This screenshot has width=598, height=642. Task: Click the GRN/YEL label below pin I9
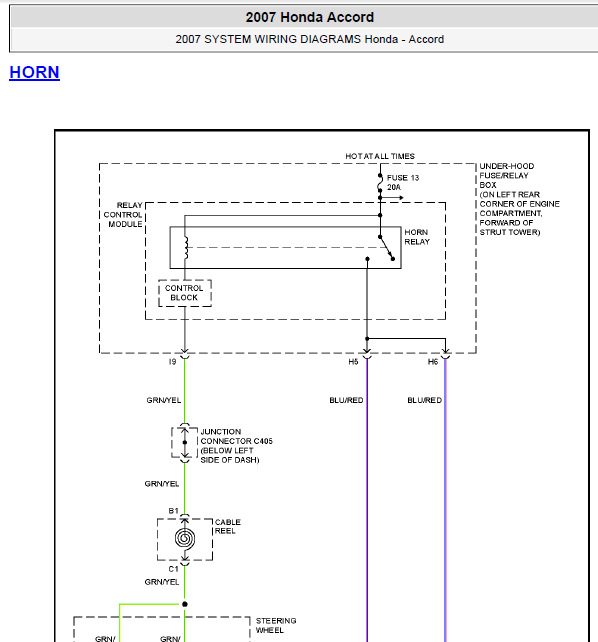[x=164, y=400]
